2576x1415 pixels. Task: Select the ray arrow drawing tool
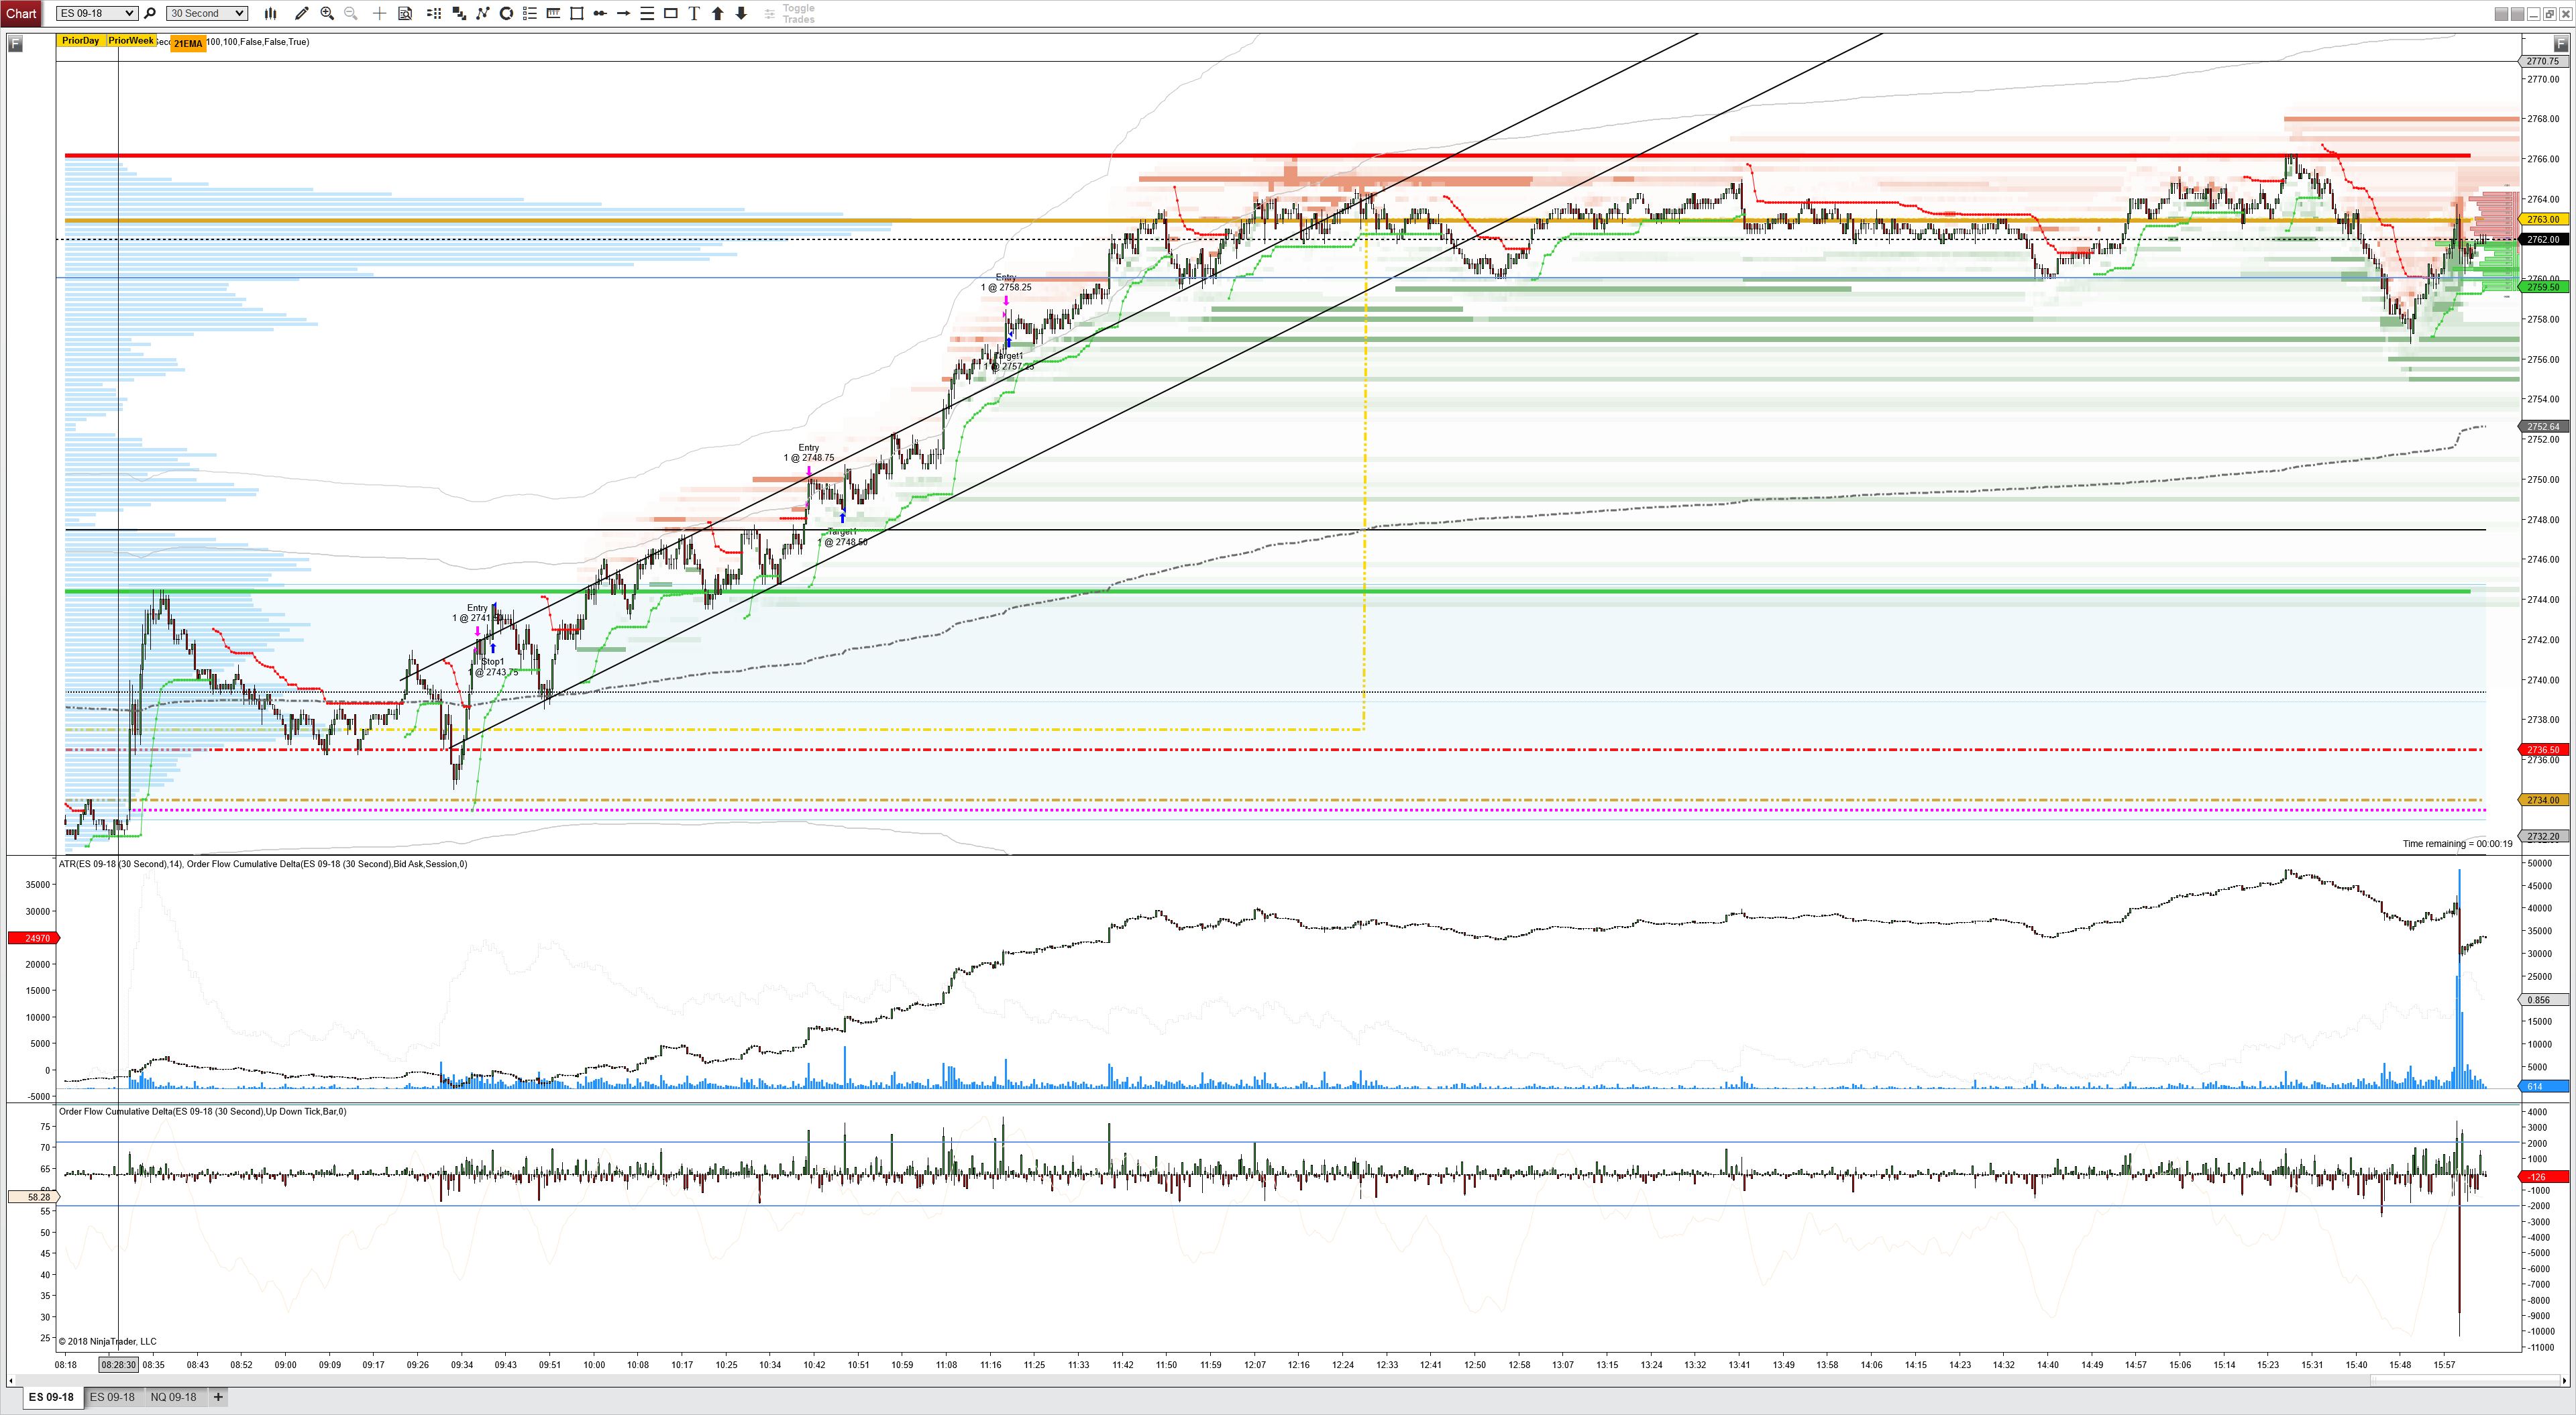624,13
